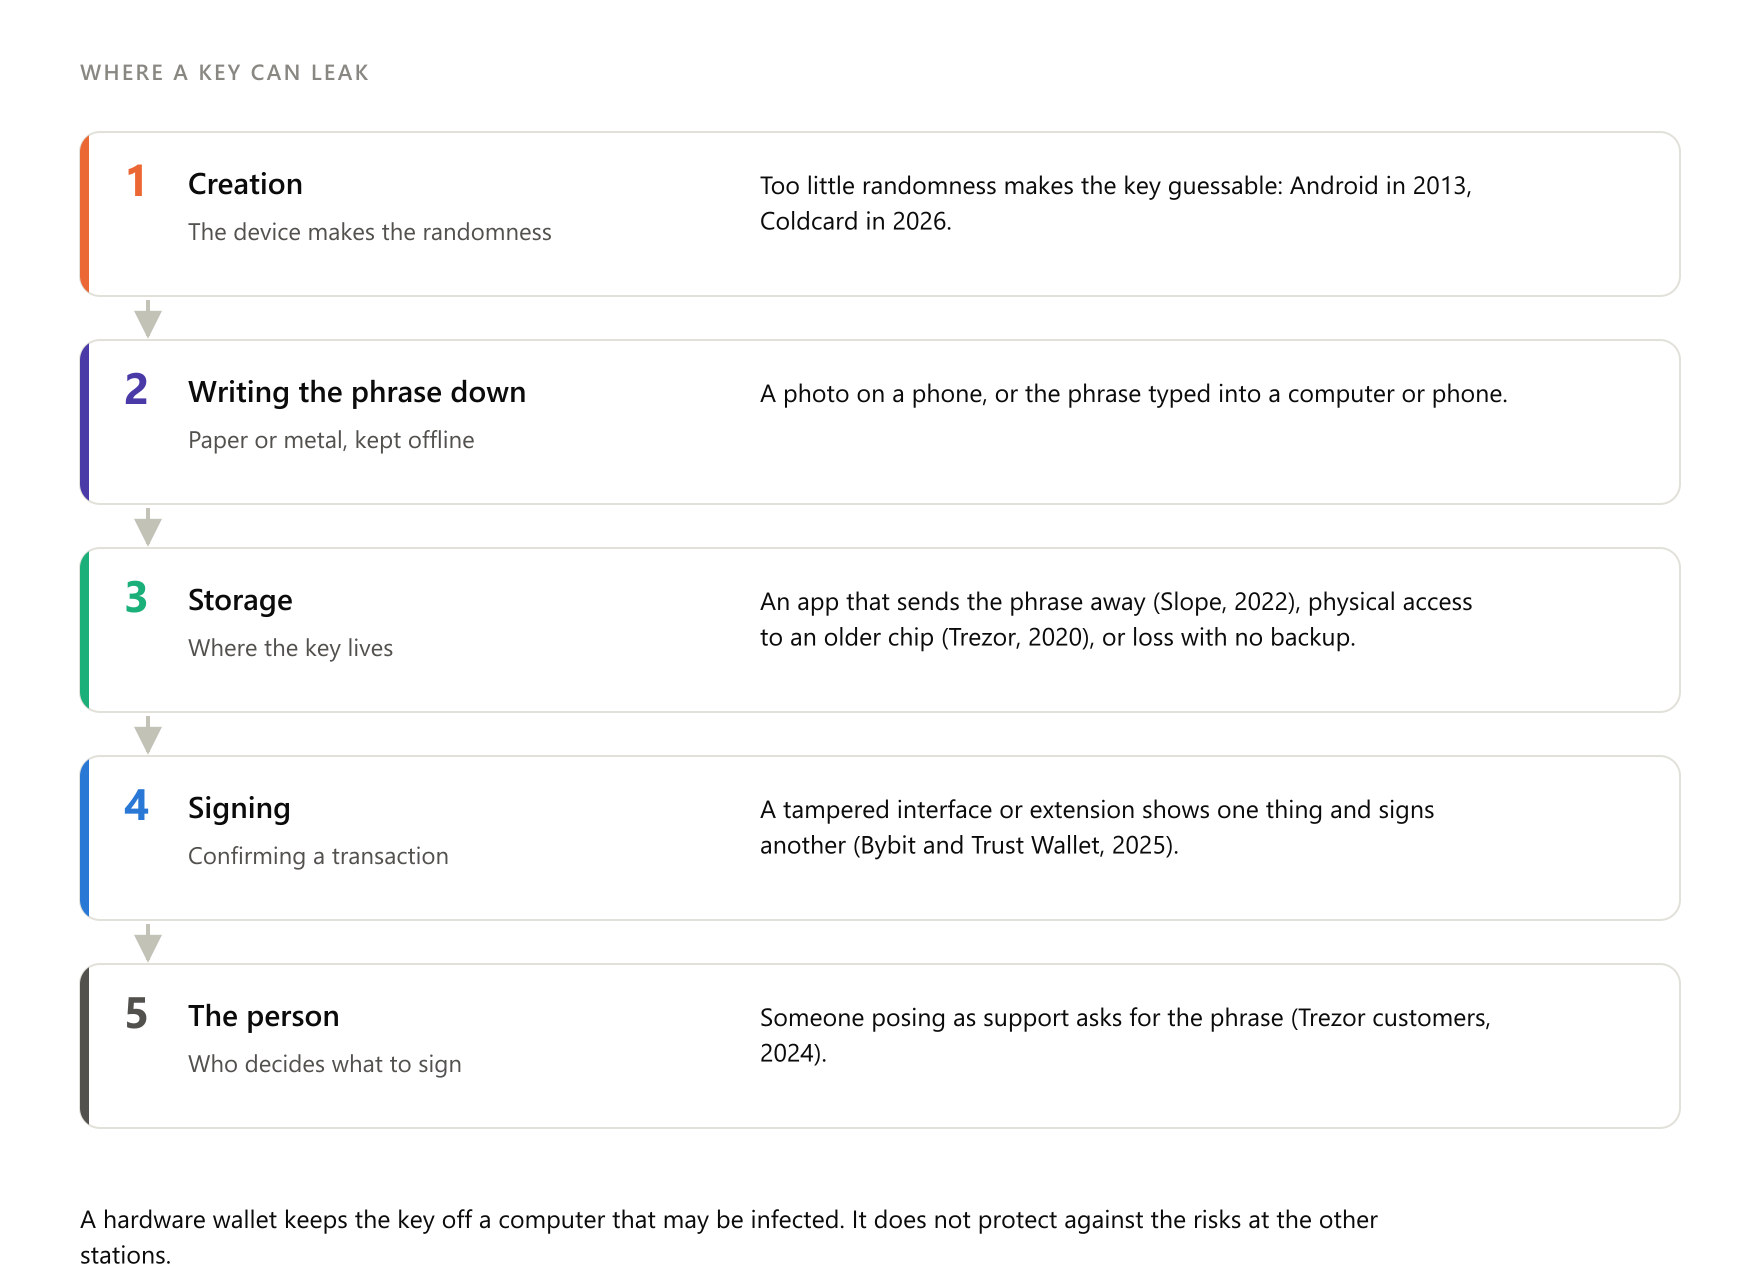Image resolution: width=1760 pixels, height=1280 pixels.
Task: Click the purple number 2 badge
Action: tap(136, 390)
